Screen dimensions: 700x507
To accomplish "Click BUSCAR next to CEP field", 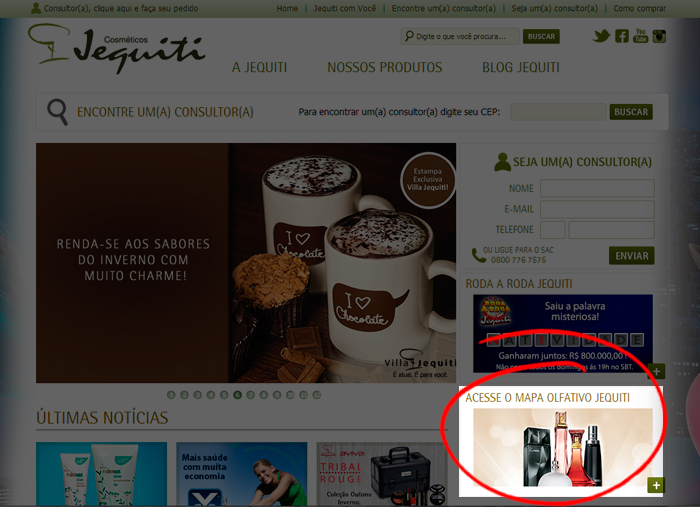I will pos(631,112).
